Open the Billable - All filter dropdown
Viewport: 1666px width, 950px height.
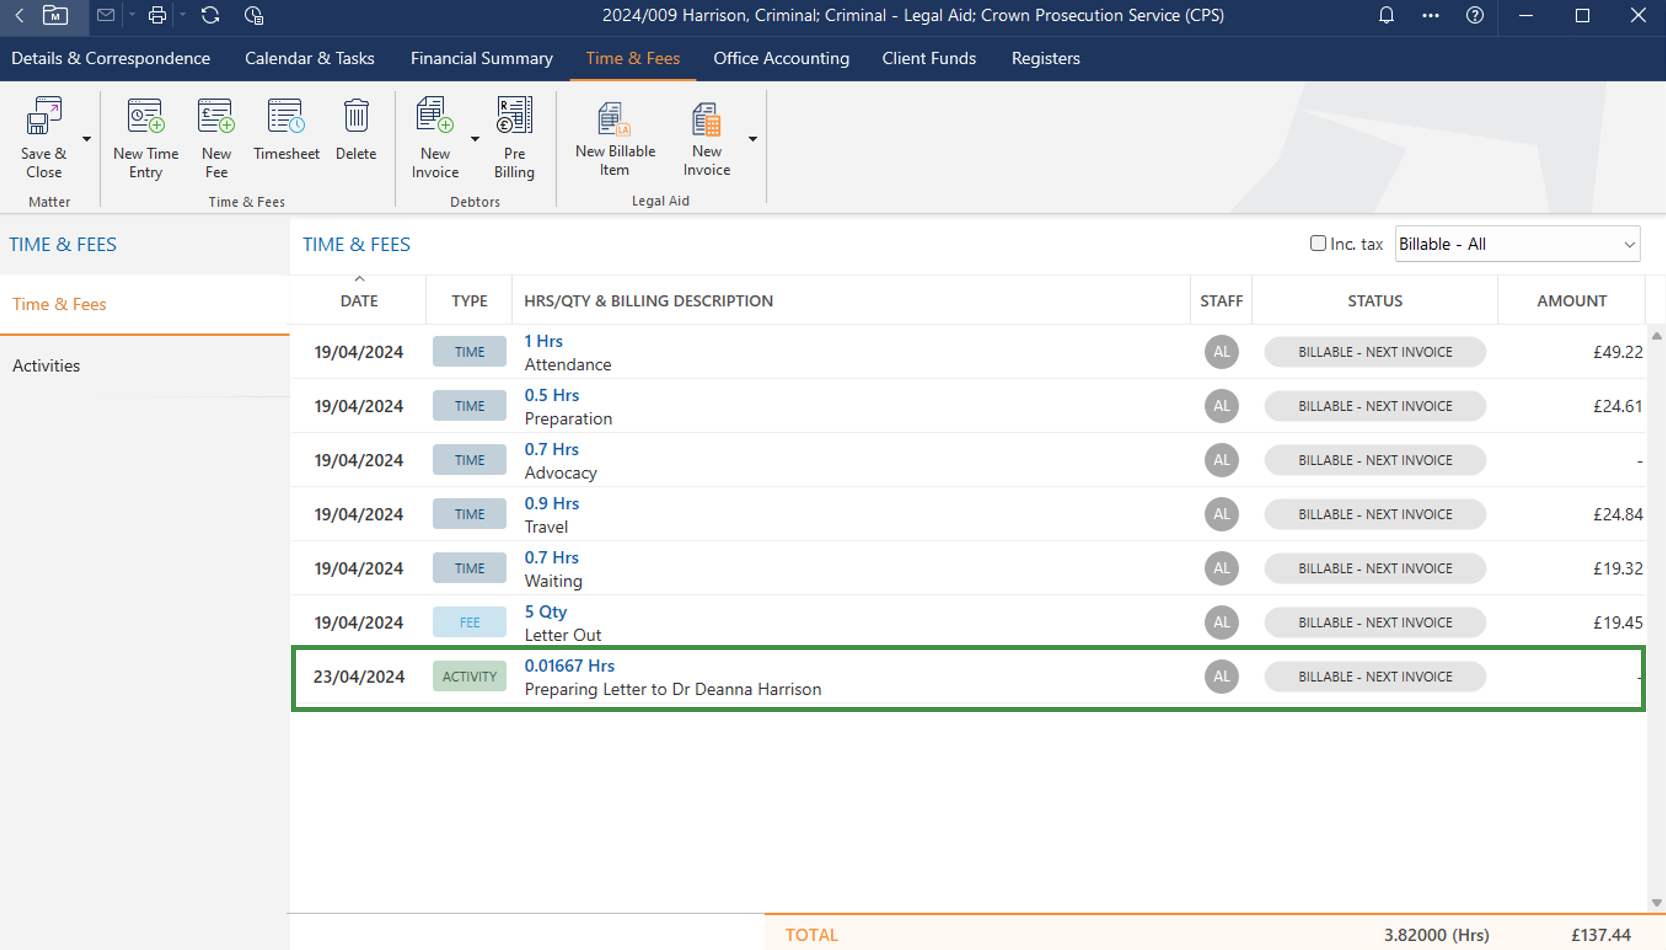point(1516,244)
